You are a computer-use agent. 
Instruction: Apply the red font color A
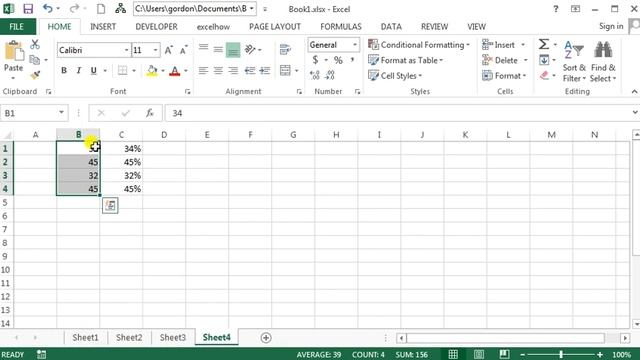click(175, 71)
